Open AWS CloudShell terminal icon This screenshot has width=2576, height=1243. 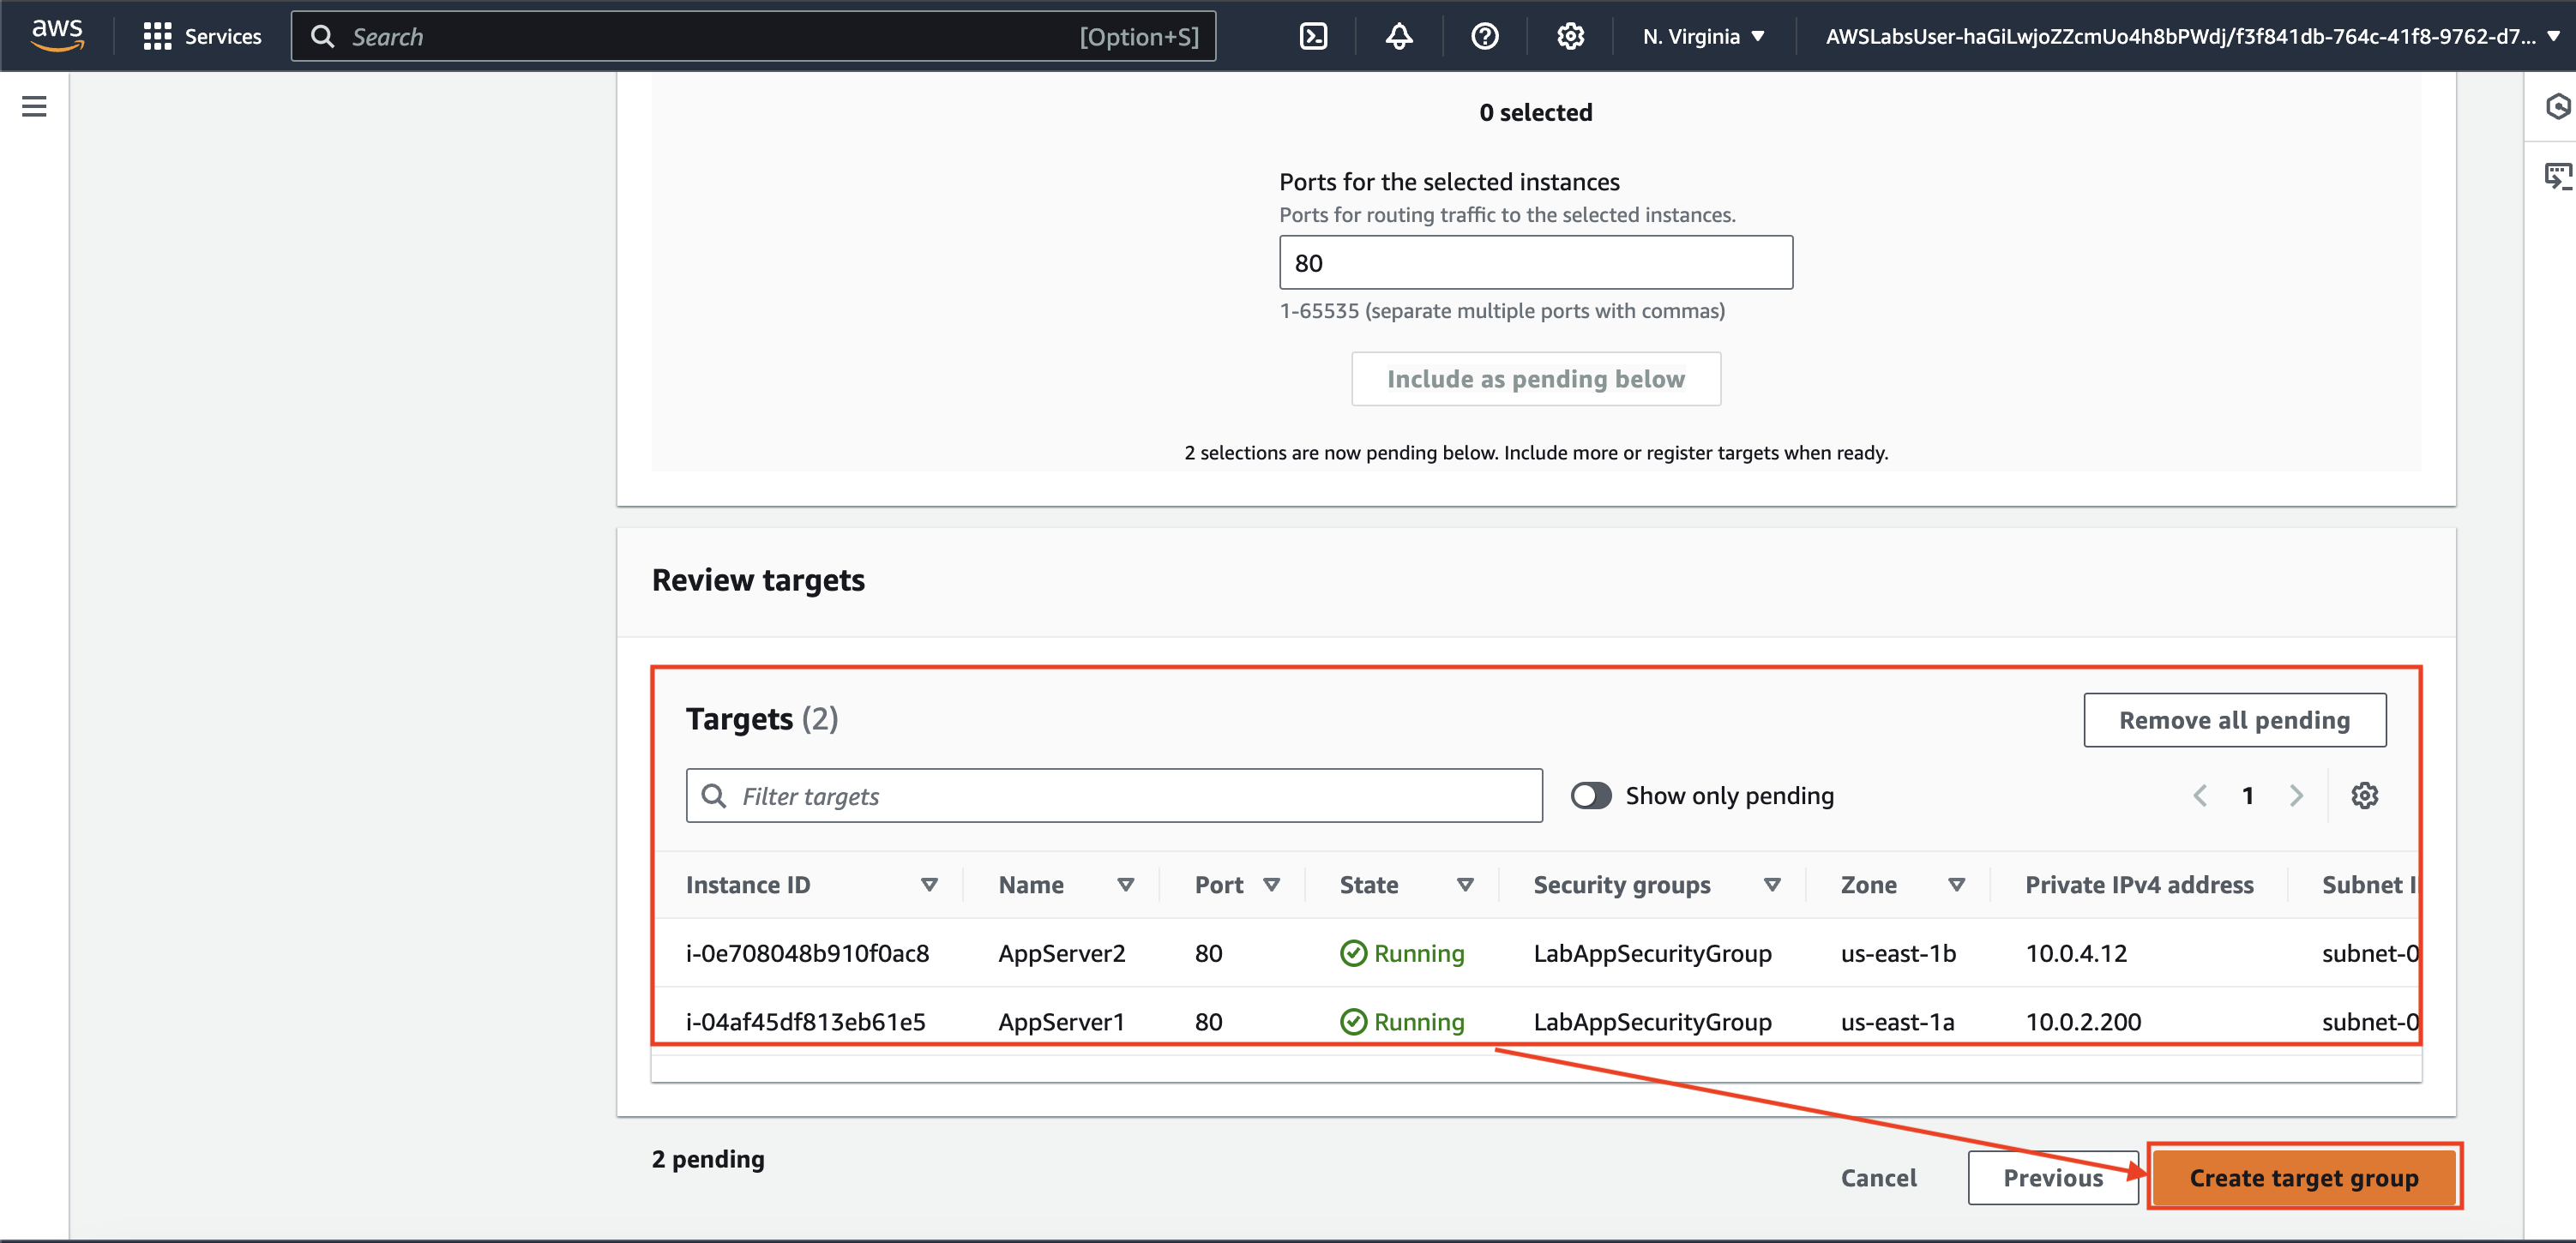click(x=1313, y=37)
